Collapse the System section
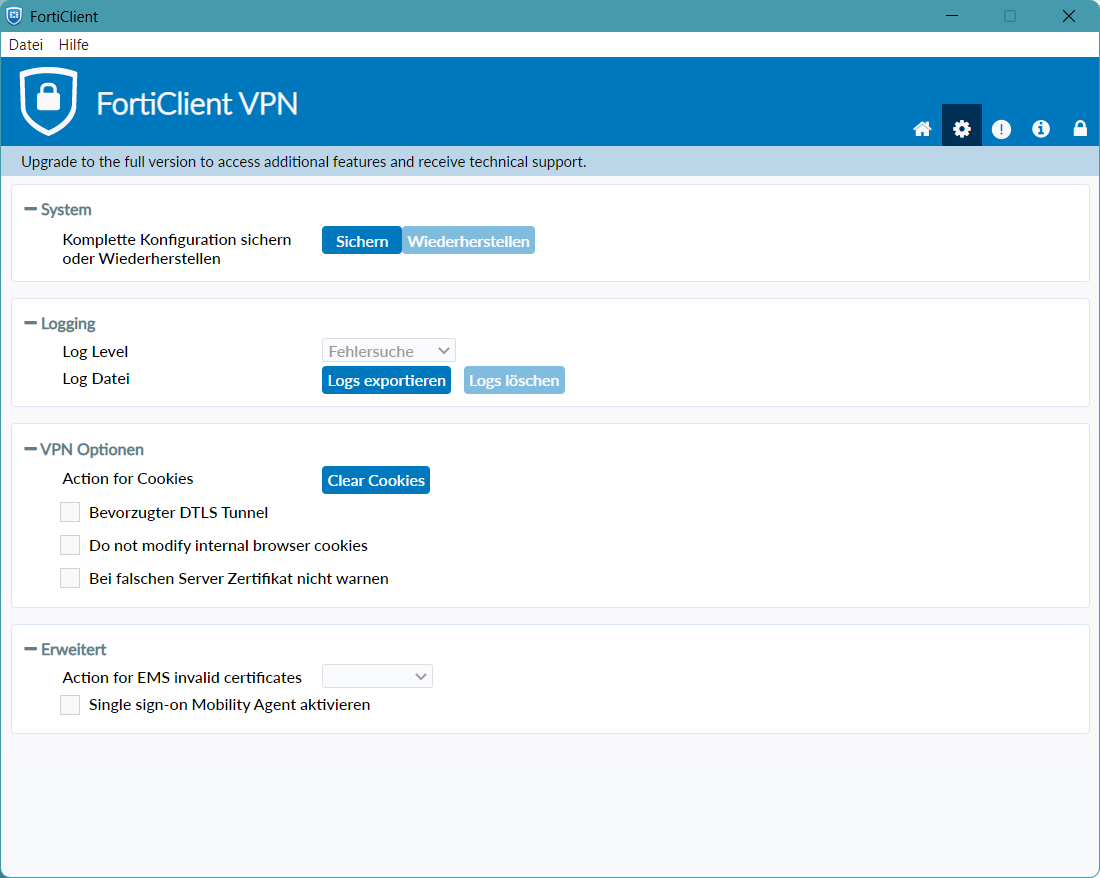The width and height of the screenshot is (1100, 878). click(31, 210)
